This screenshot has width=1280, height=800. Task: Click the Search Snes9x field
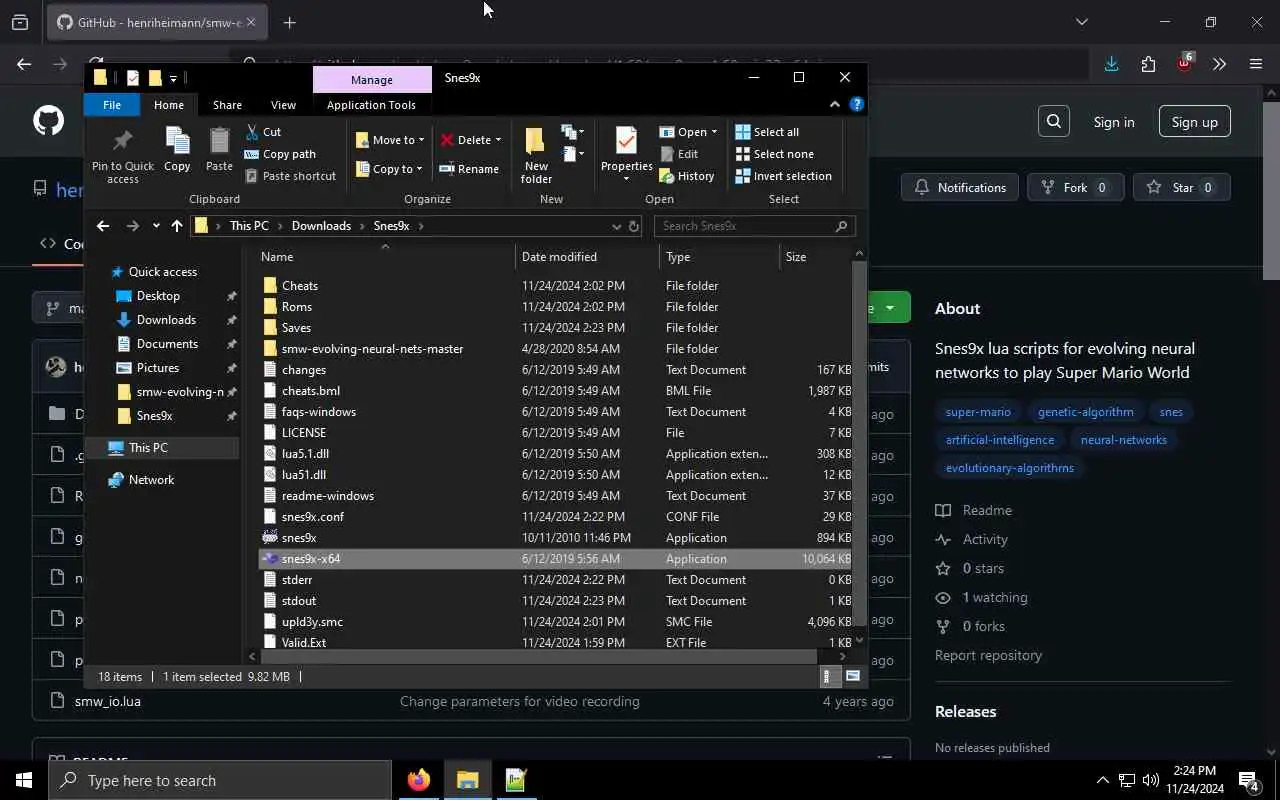[x=755, y=226]
